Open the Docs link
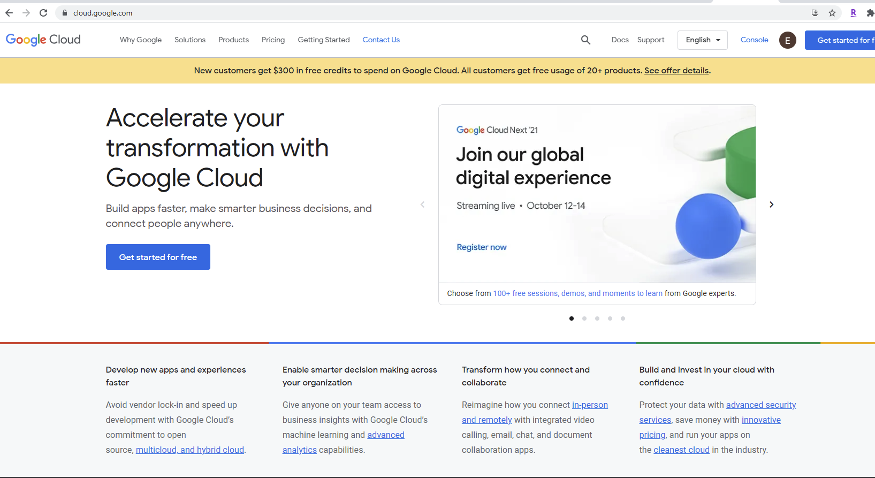875x478 pixels. tap(620, 40)
